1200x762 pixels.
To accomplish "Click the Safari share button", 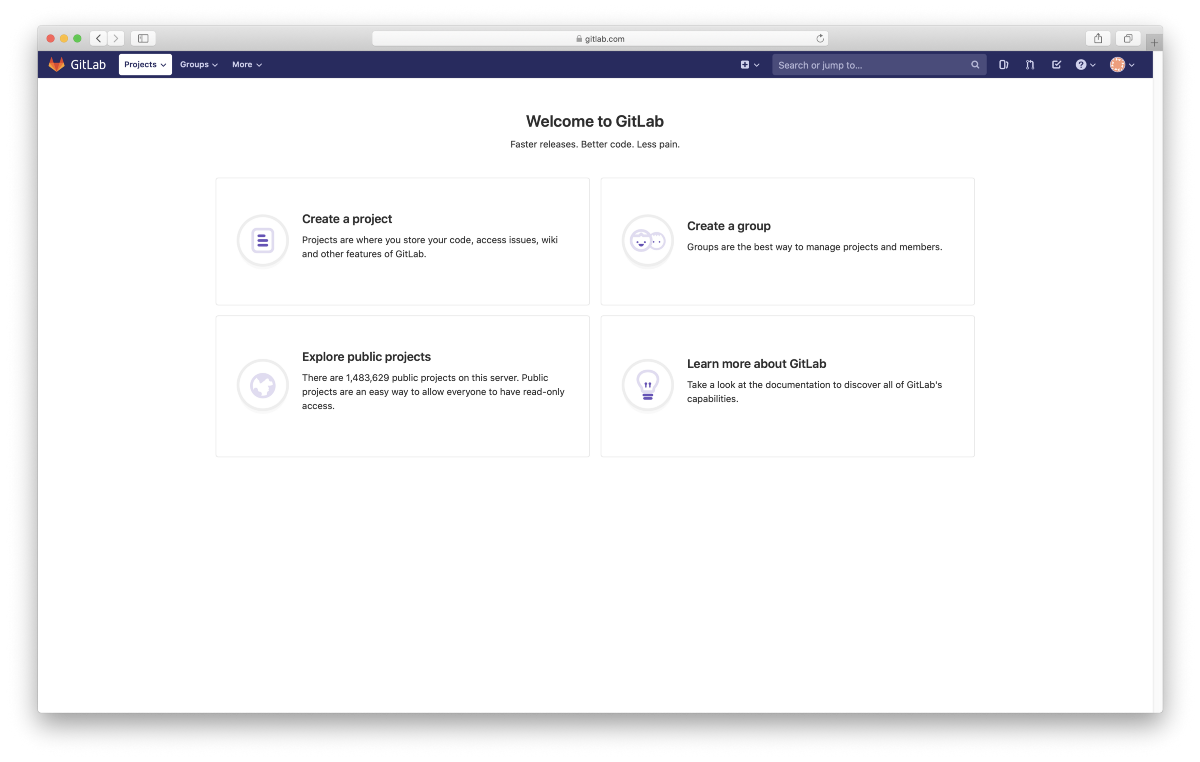I will (1098, 38).
